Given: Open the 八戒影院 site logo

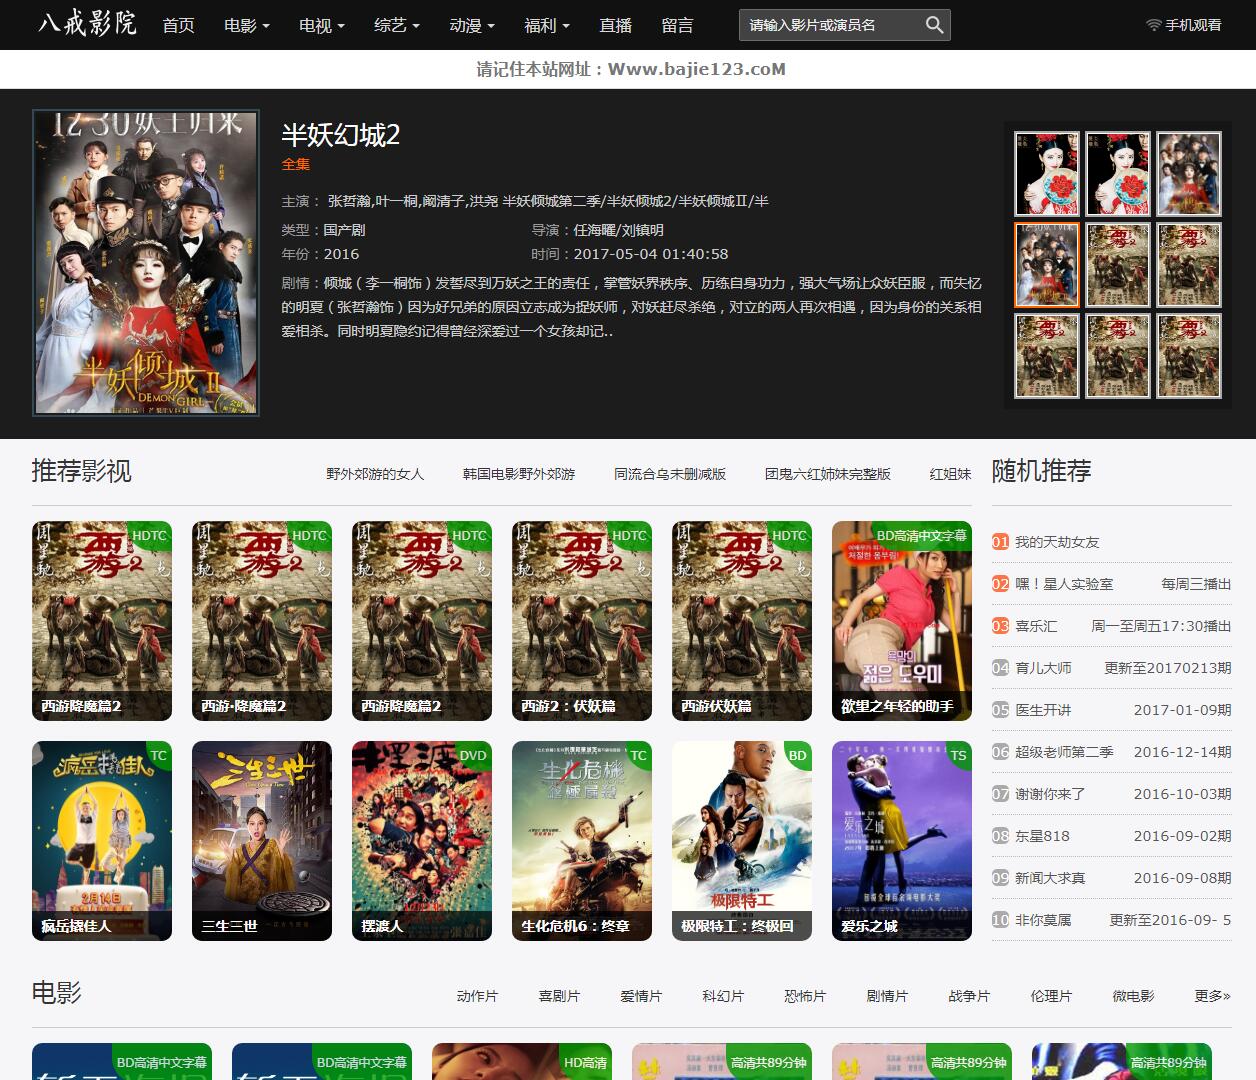Looking at the screenshot, I should (87, 23).
